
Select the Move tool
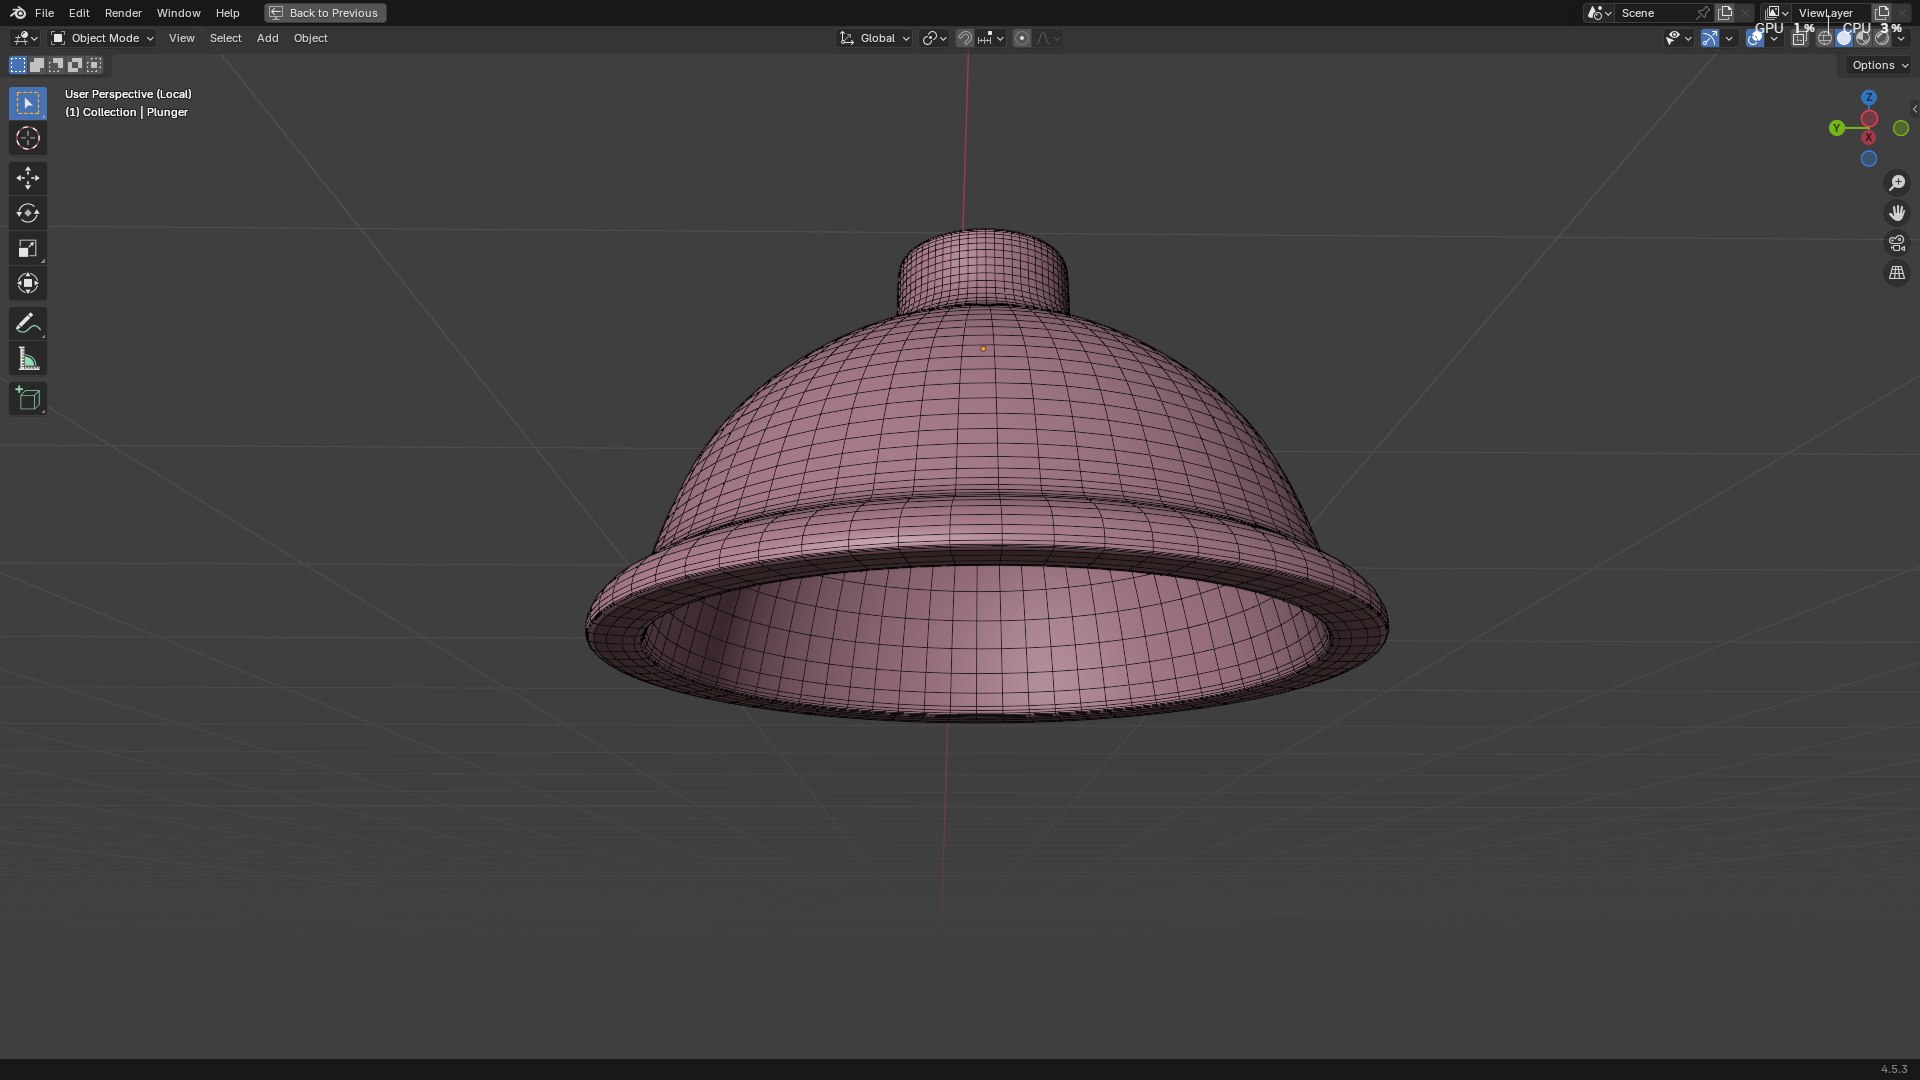tap(28, 178)
